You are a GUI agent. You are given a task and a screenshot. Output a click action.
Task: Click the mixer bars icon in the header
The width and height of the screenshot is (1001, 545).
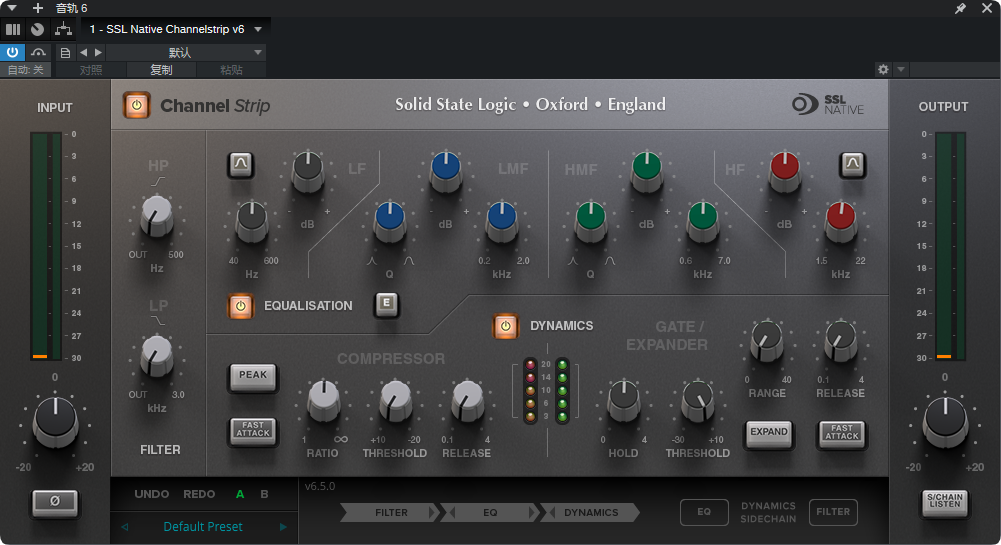pyautogui.click(x=13, y=29)
